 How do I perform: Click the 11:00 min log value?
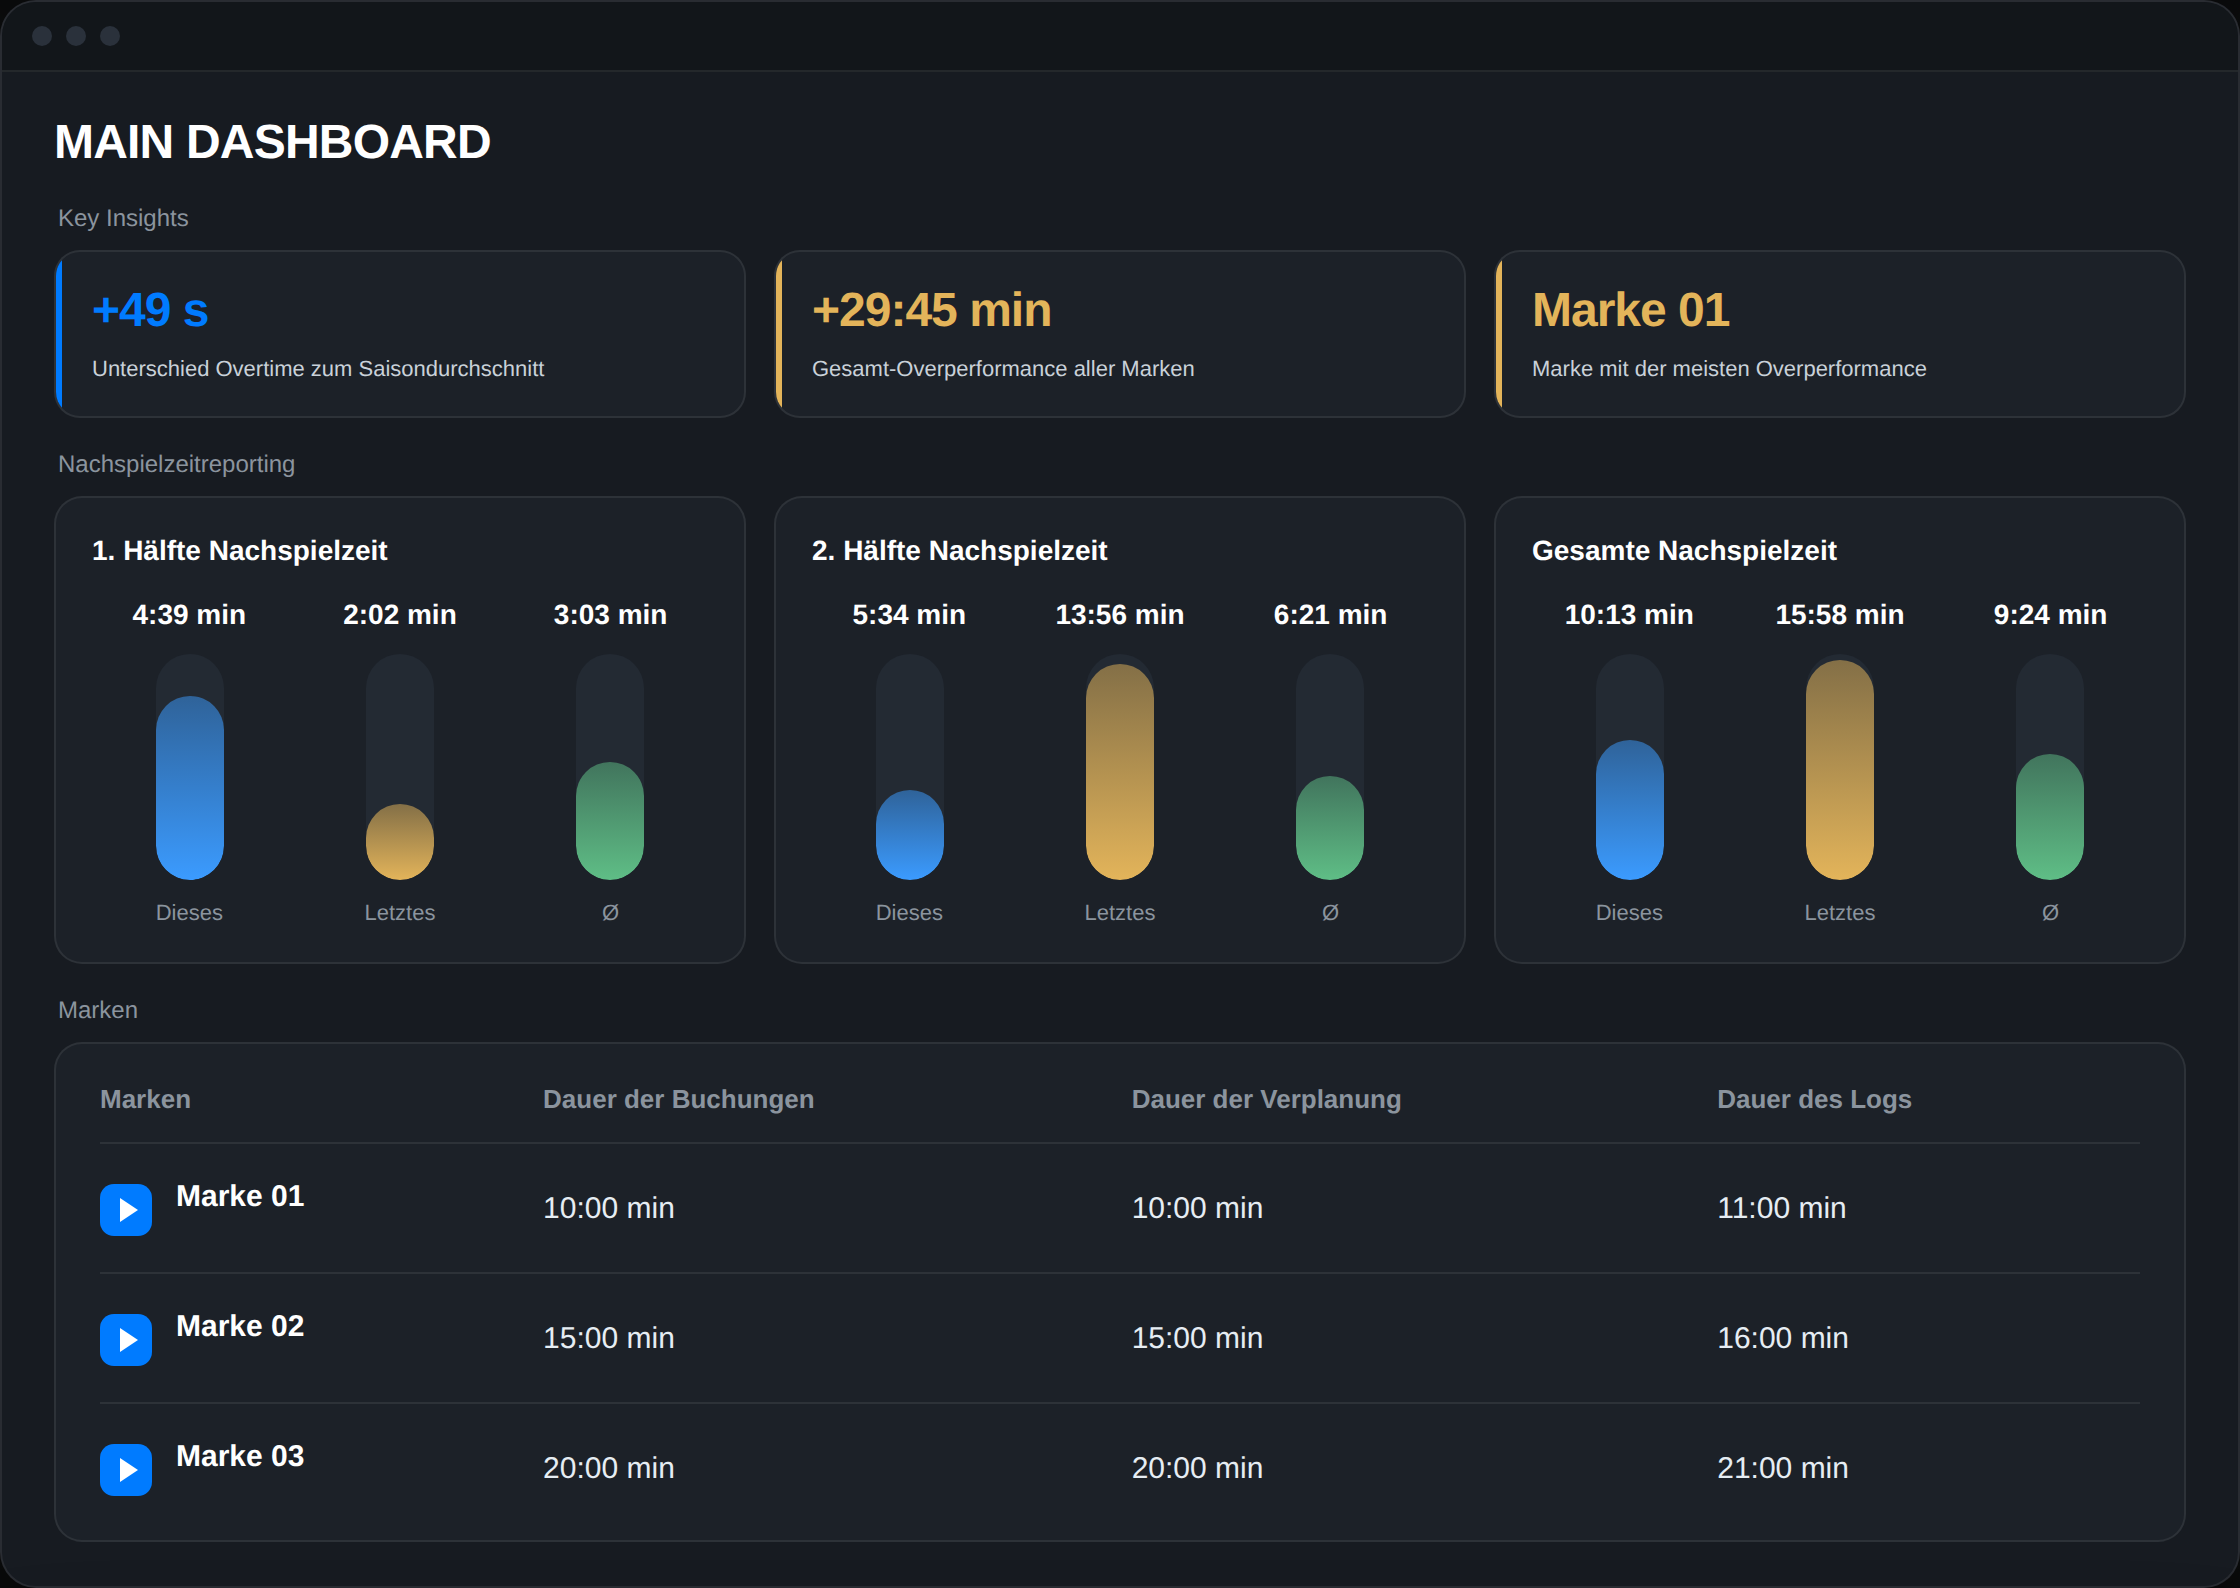1781,1208
